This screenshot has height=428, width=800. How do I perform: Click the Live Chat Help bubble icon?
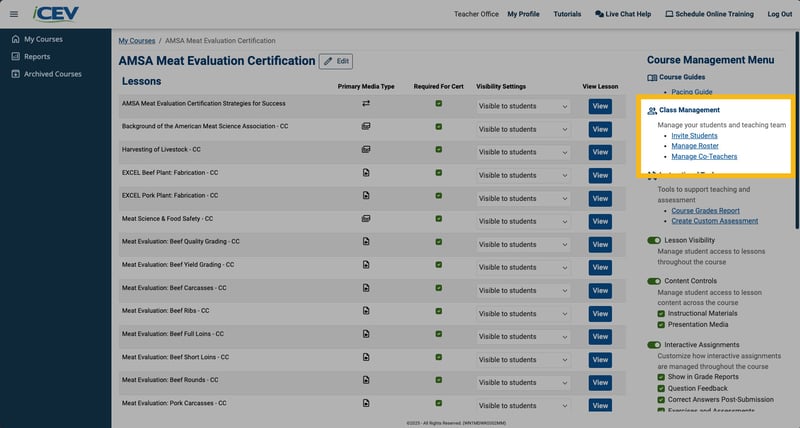point(599,14)
